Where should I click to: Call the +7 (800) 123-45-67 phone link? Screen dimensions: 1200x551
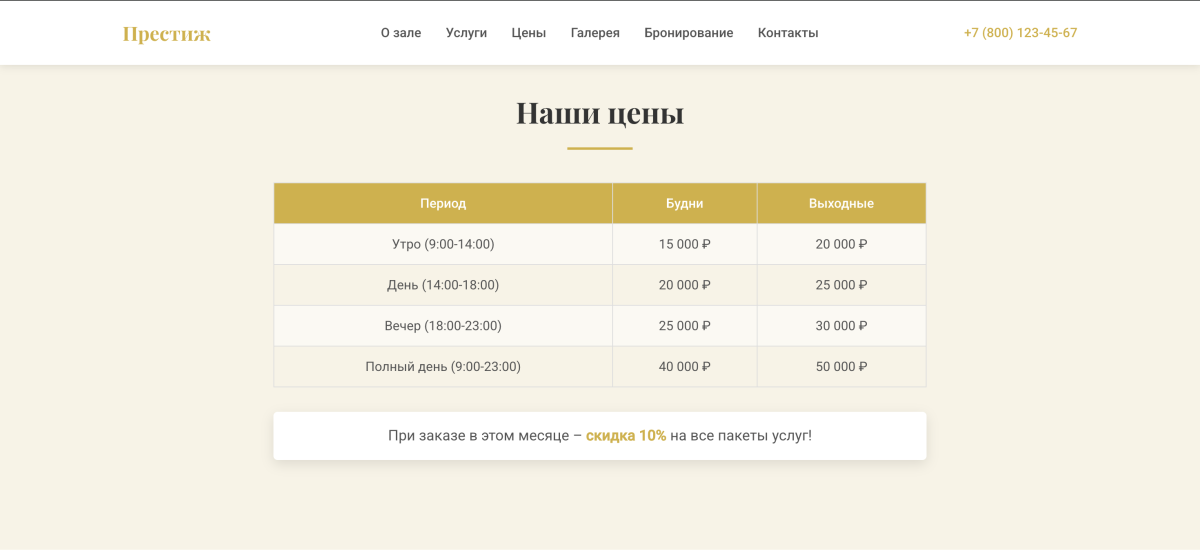point(1020,33)
